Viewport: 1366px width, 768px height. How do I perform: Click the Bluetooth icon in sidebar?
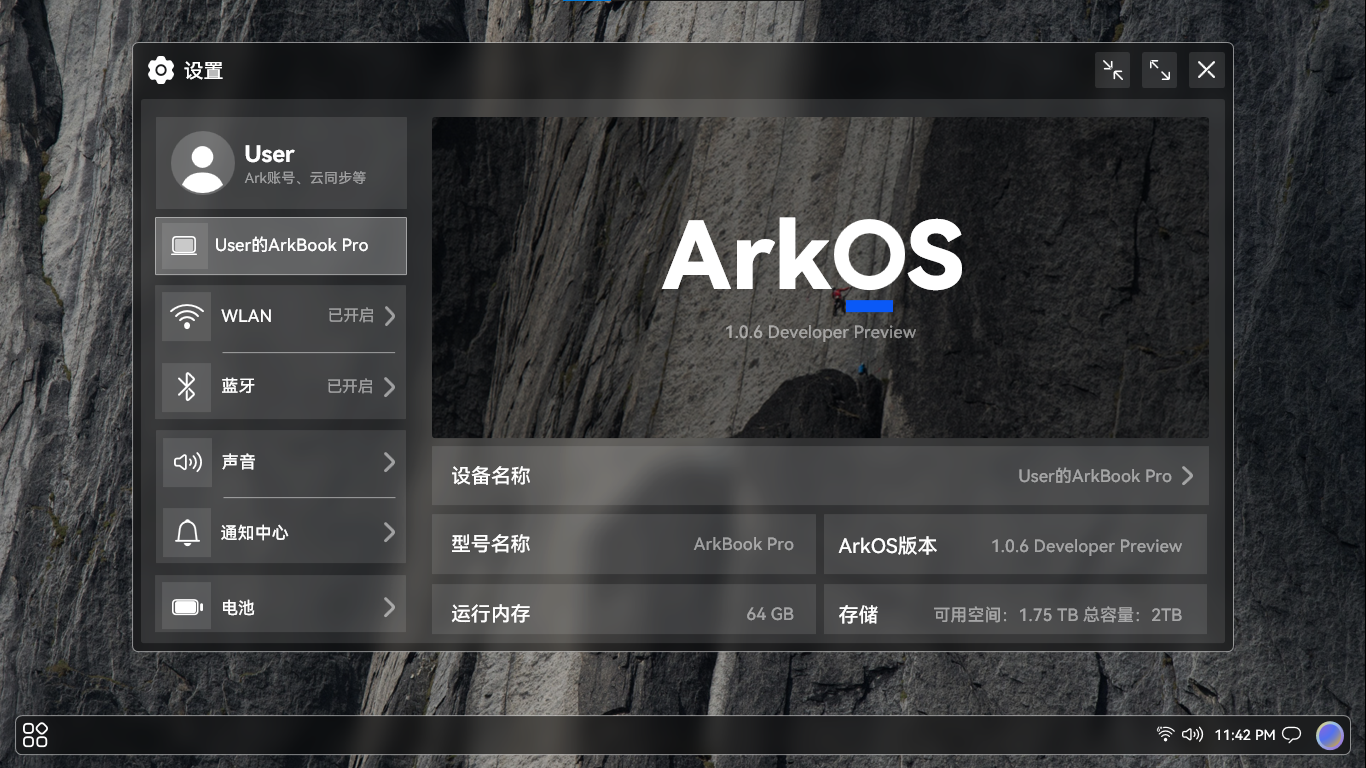tap(186, 387)
